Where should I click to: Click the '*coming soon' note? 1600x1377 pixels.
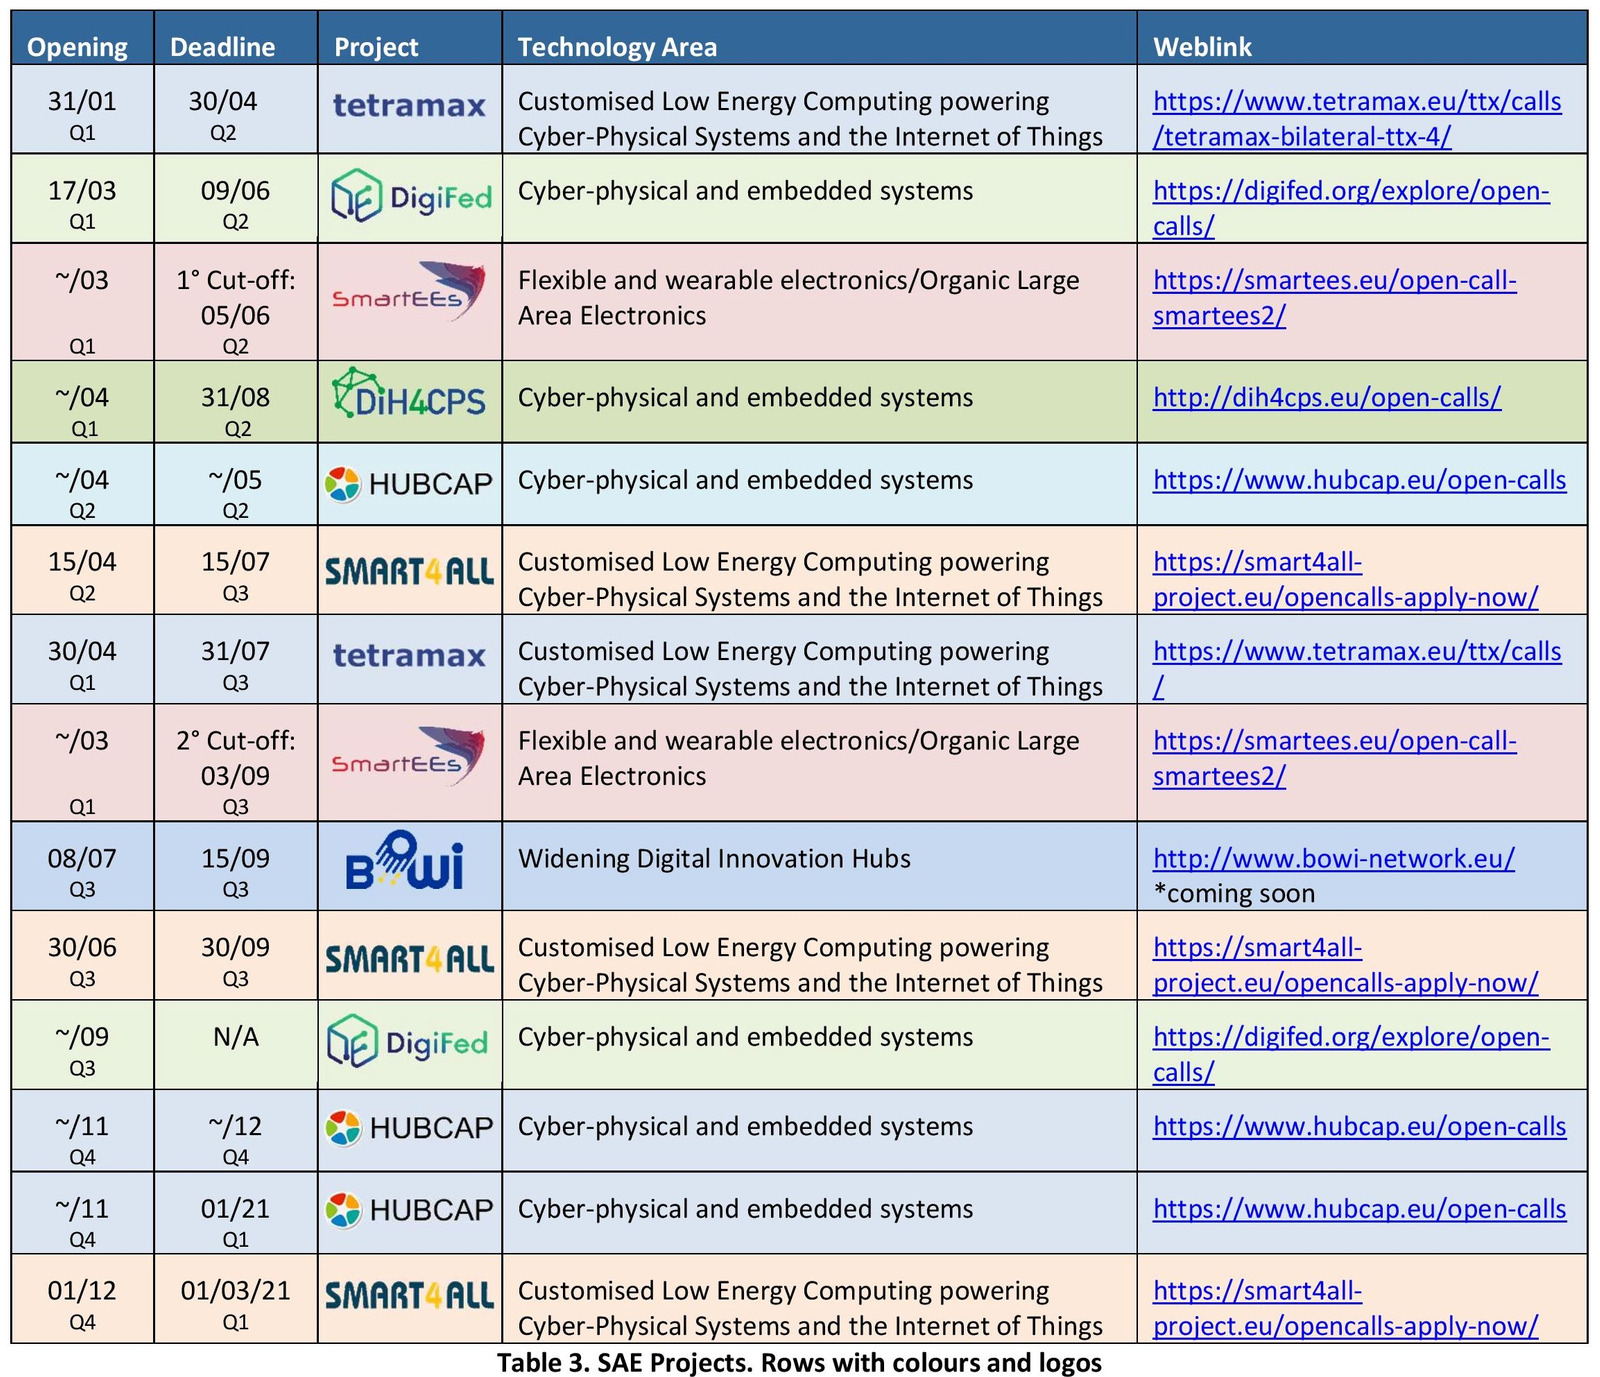[1234, 893]
